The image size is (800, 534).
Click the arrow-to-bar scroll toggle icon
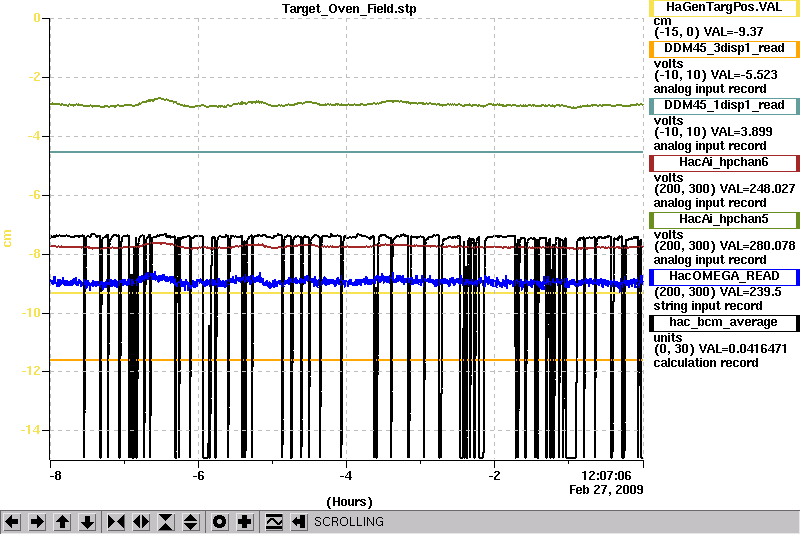click(x=299, y=522)
